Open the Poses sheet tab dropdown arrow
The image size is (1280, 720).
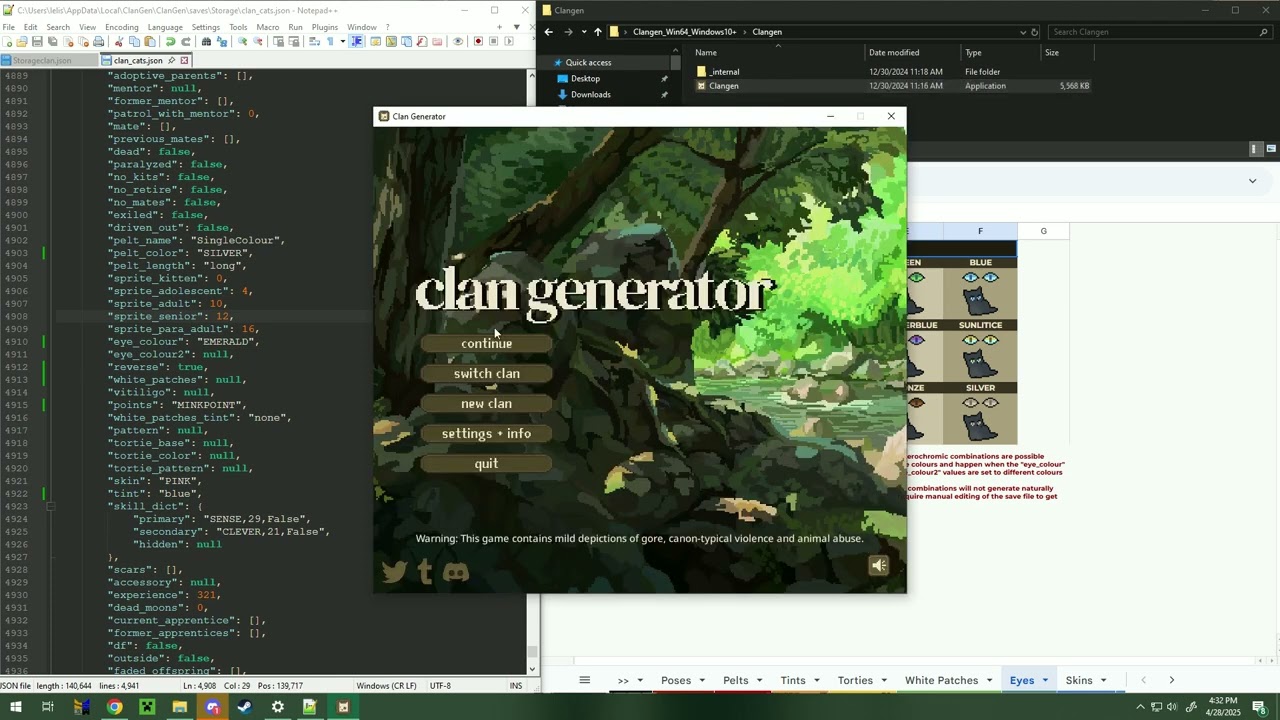701,680
